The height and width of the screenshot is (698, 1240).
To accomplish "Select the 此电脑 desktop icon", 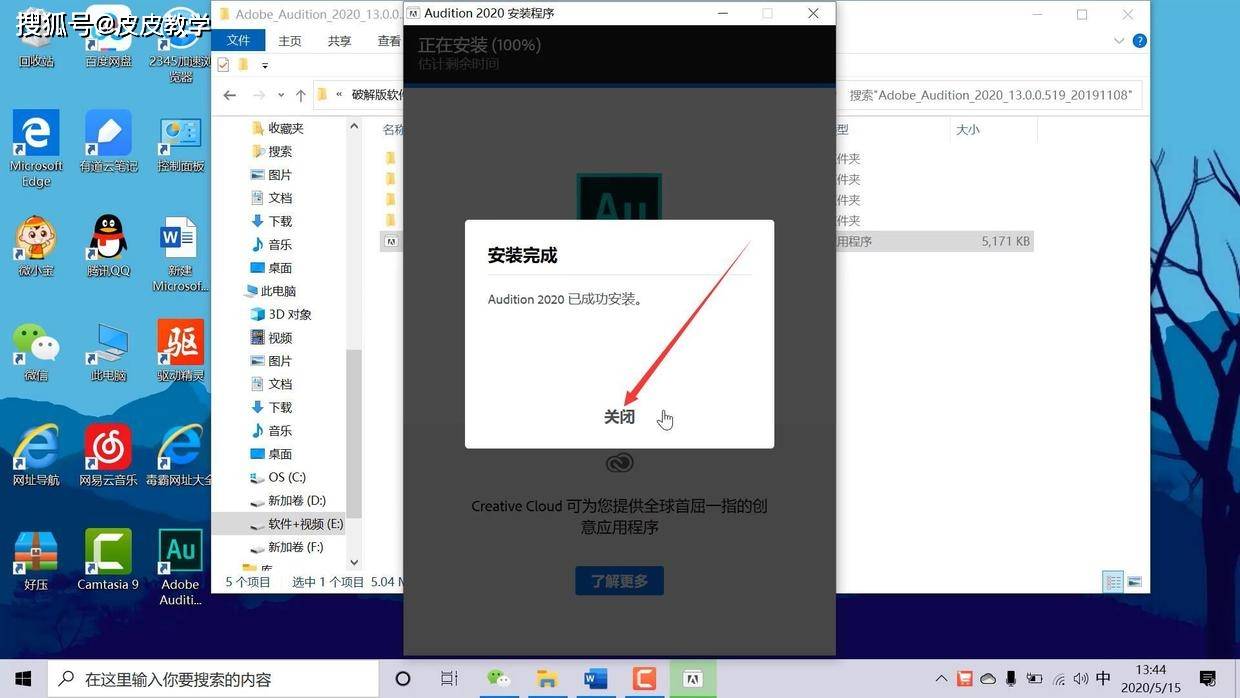I will [108, 351].
